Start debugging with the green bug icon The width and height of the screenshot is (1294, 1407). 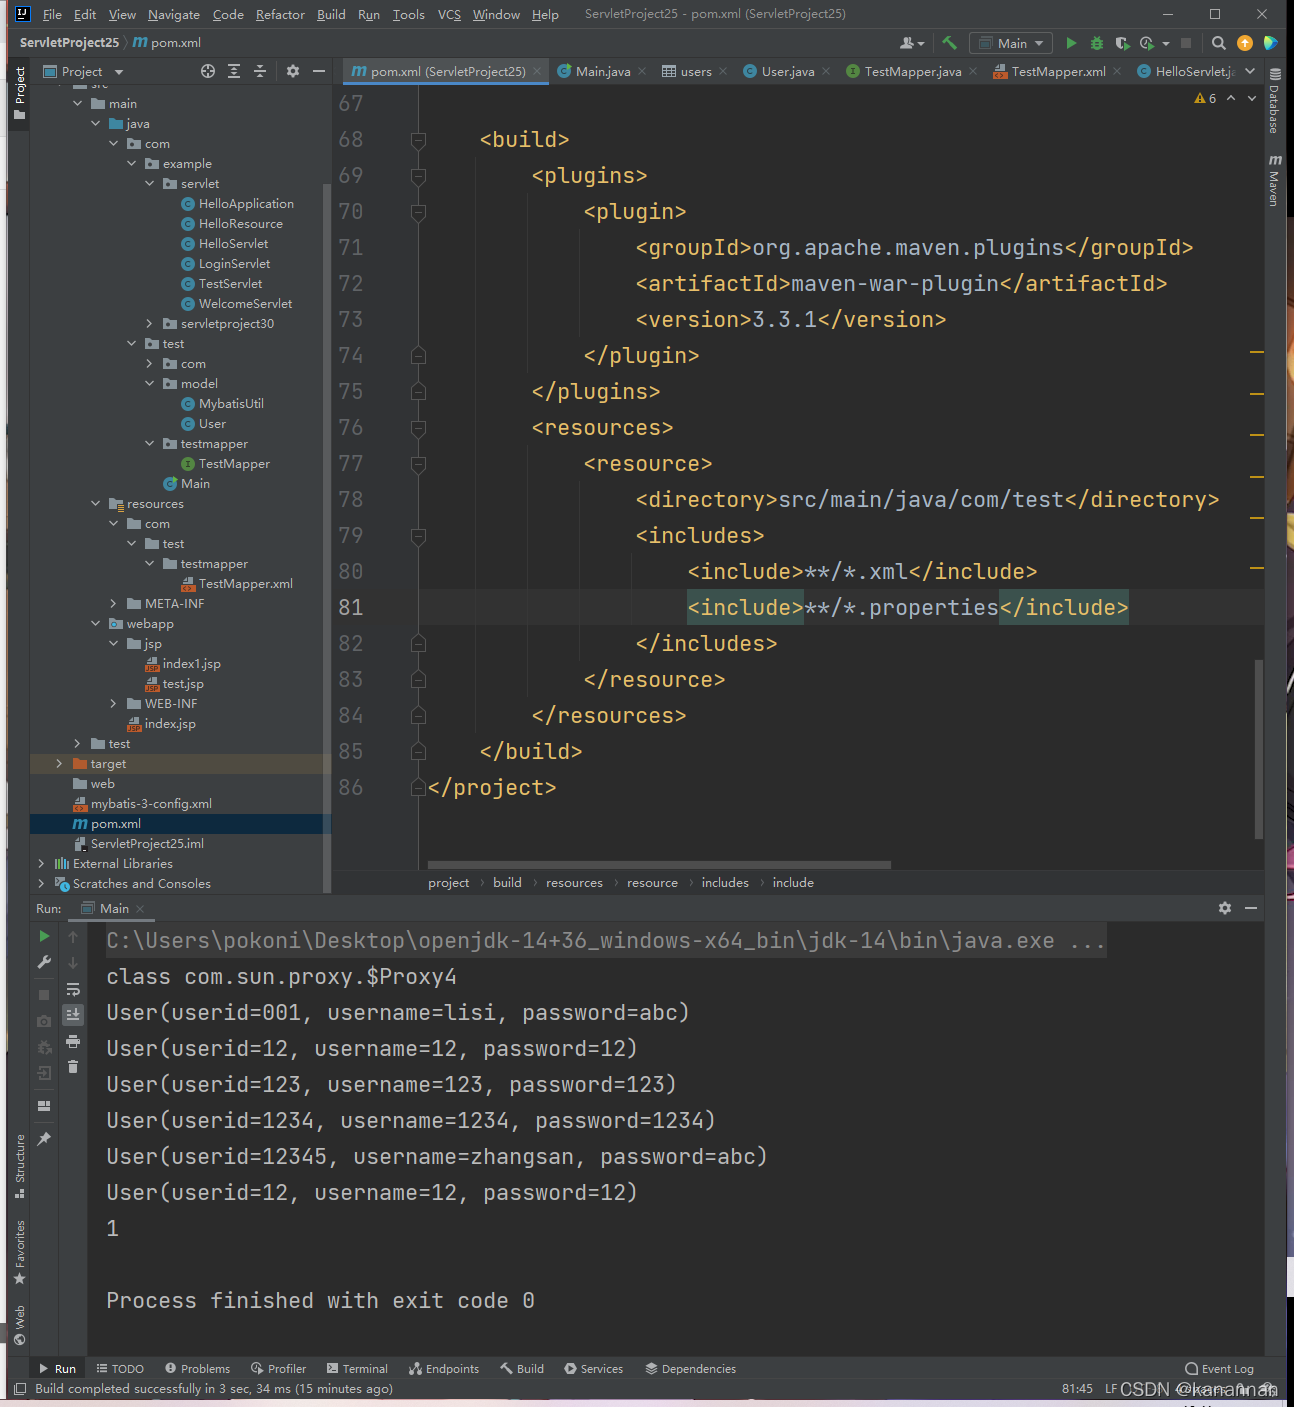1097,43
